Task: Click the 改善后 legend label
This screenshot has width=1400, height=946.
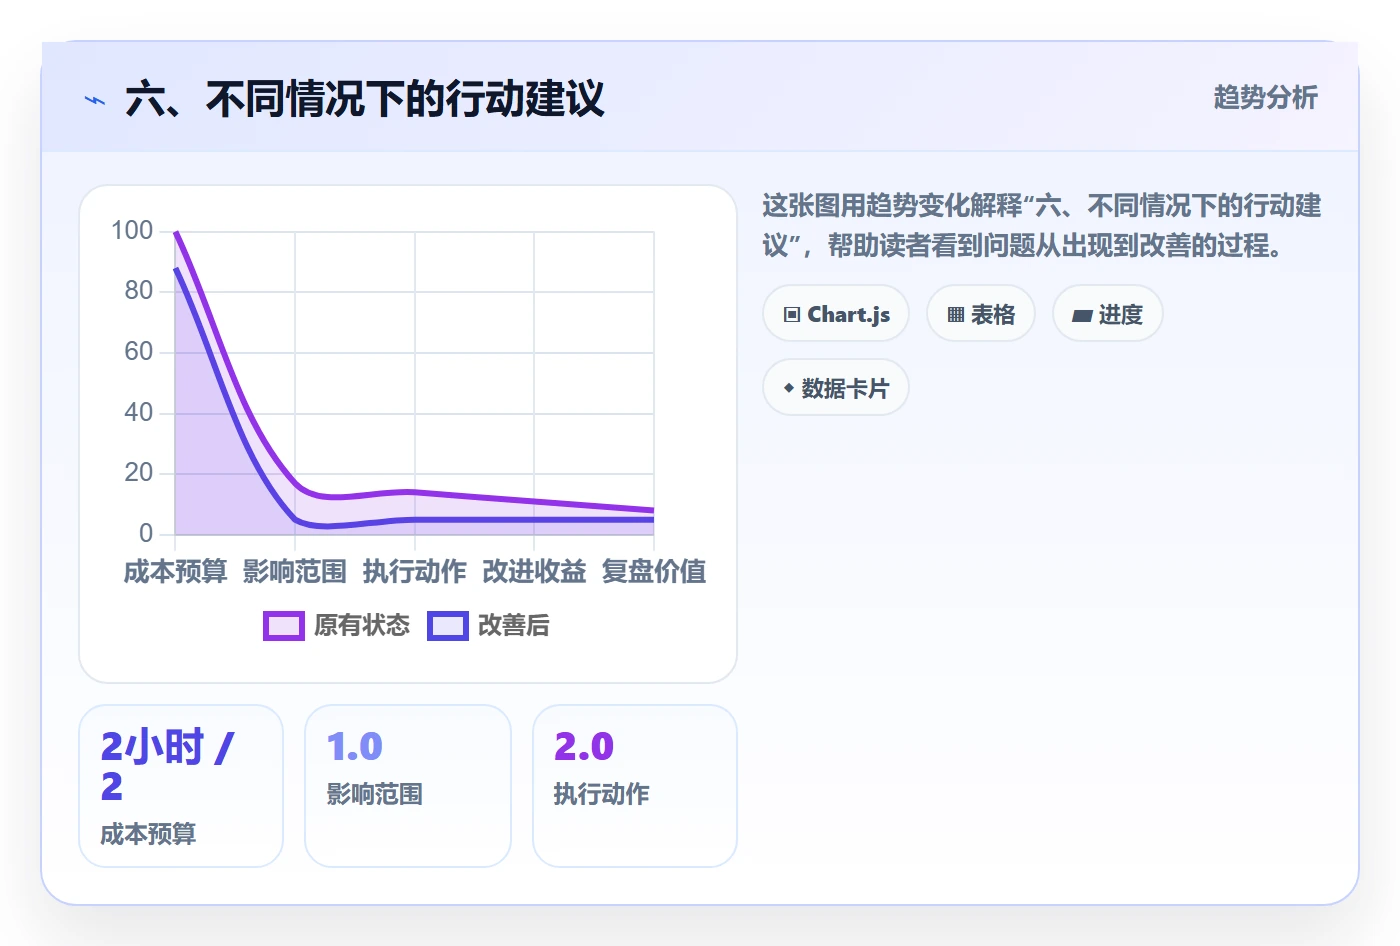Action: 514,626
